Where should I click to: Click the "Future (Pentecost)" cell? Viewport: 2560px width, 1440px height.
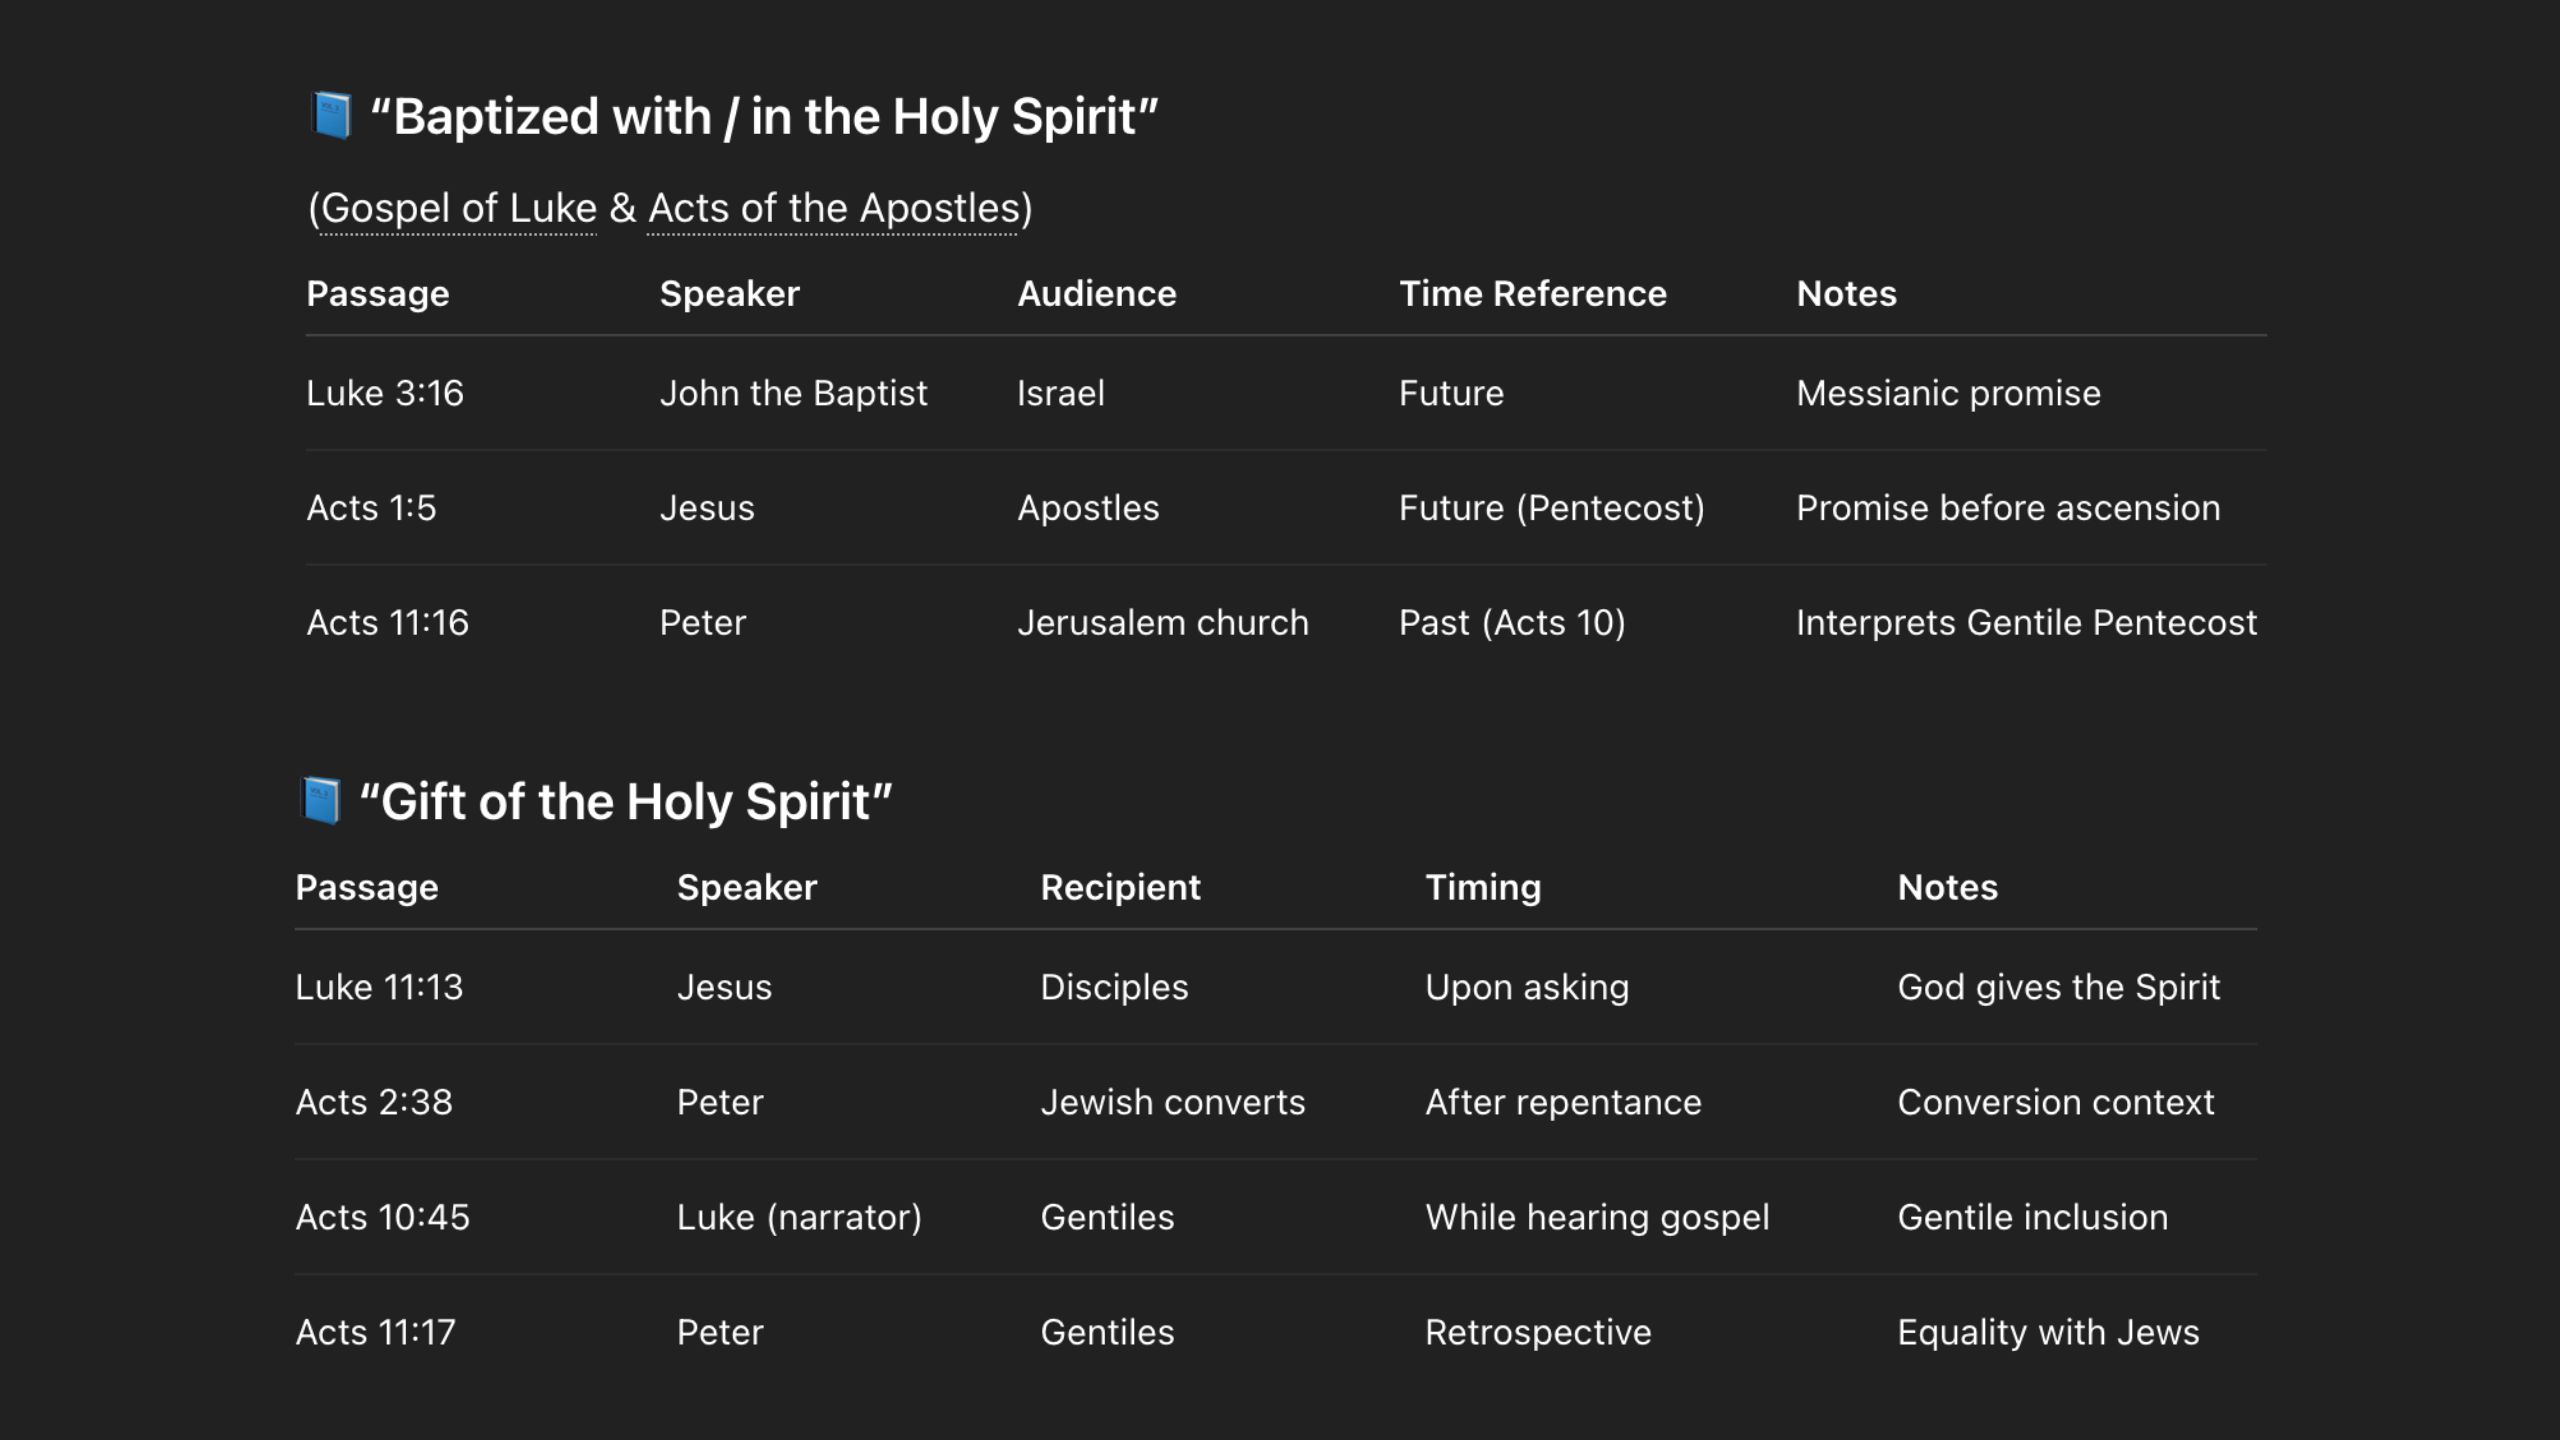pos(1551,509)
